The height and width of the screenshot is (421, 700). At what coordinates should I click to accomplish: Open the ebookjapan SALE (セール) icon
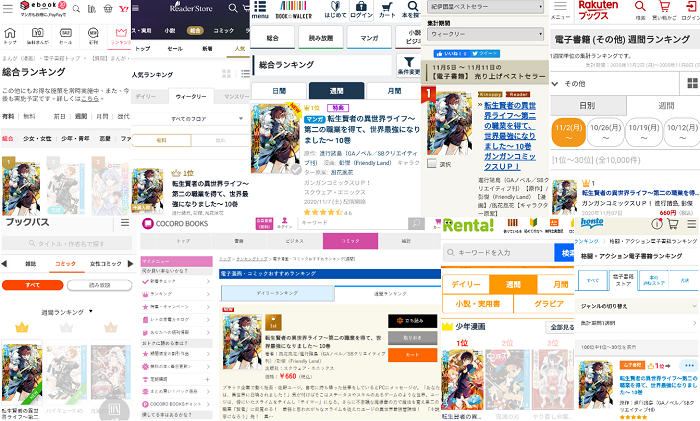click(x=66, y=36)
